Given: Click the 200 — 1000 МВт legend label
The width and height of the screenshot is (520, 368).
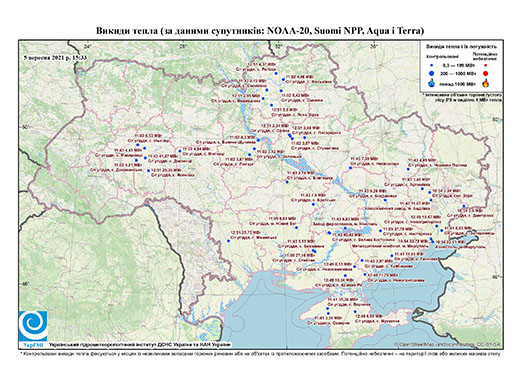Looking at the screenshot, I should [x=457, y=73].
